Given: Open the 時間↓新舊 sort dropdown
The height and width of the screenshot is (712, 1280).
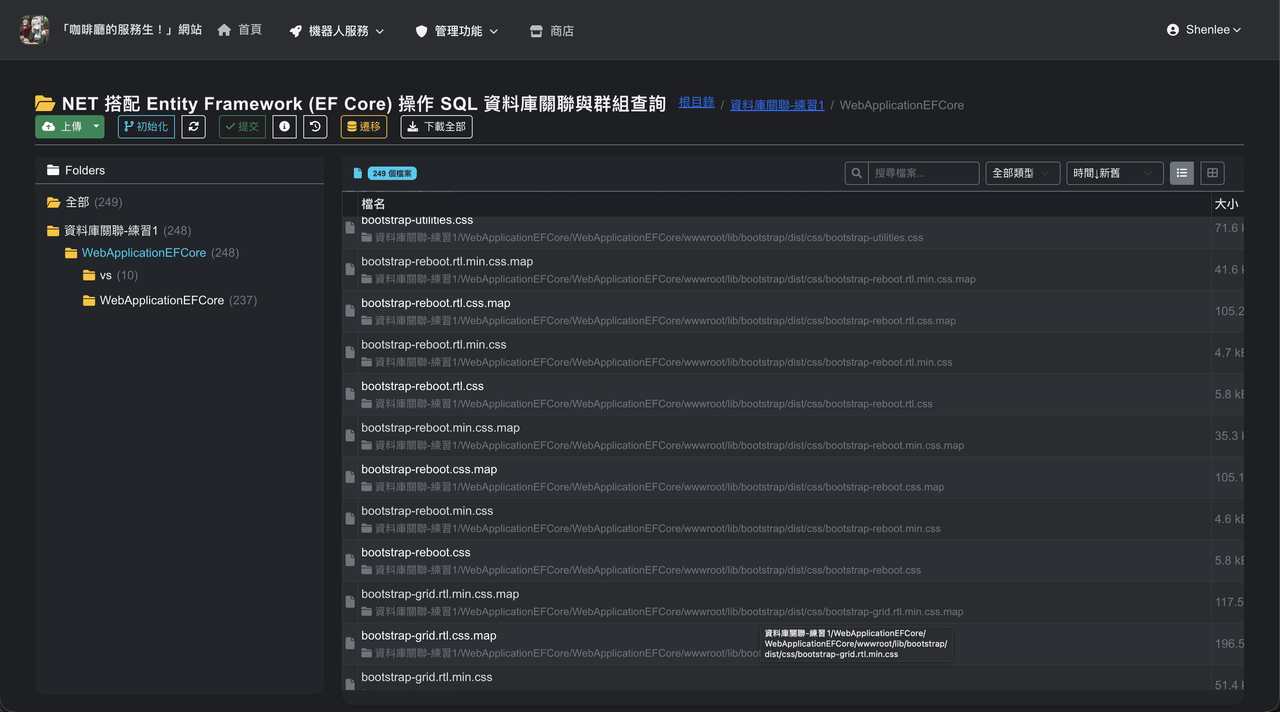Looking at the screenshot, I should click(1115, 173).
